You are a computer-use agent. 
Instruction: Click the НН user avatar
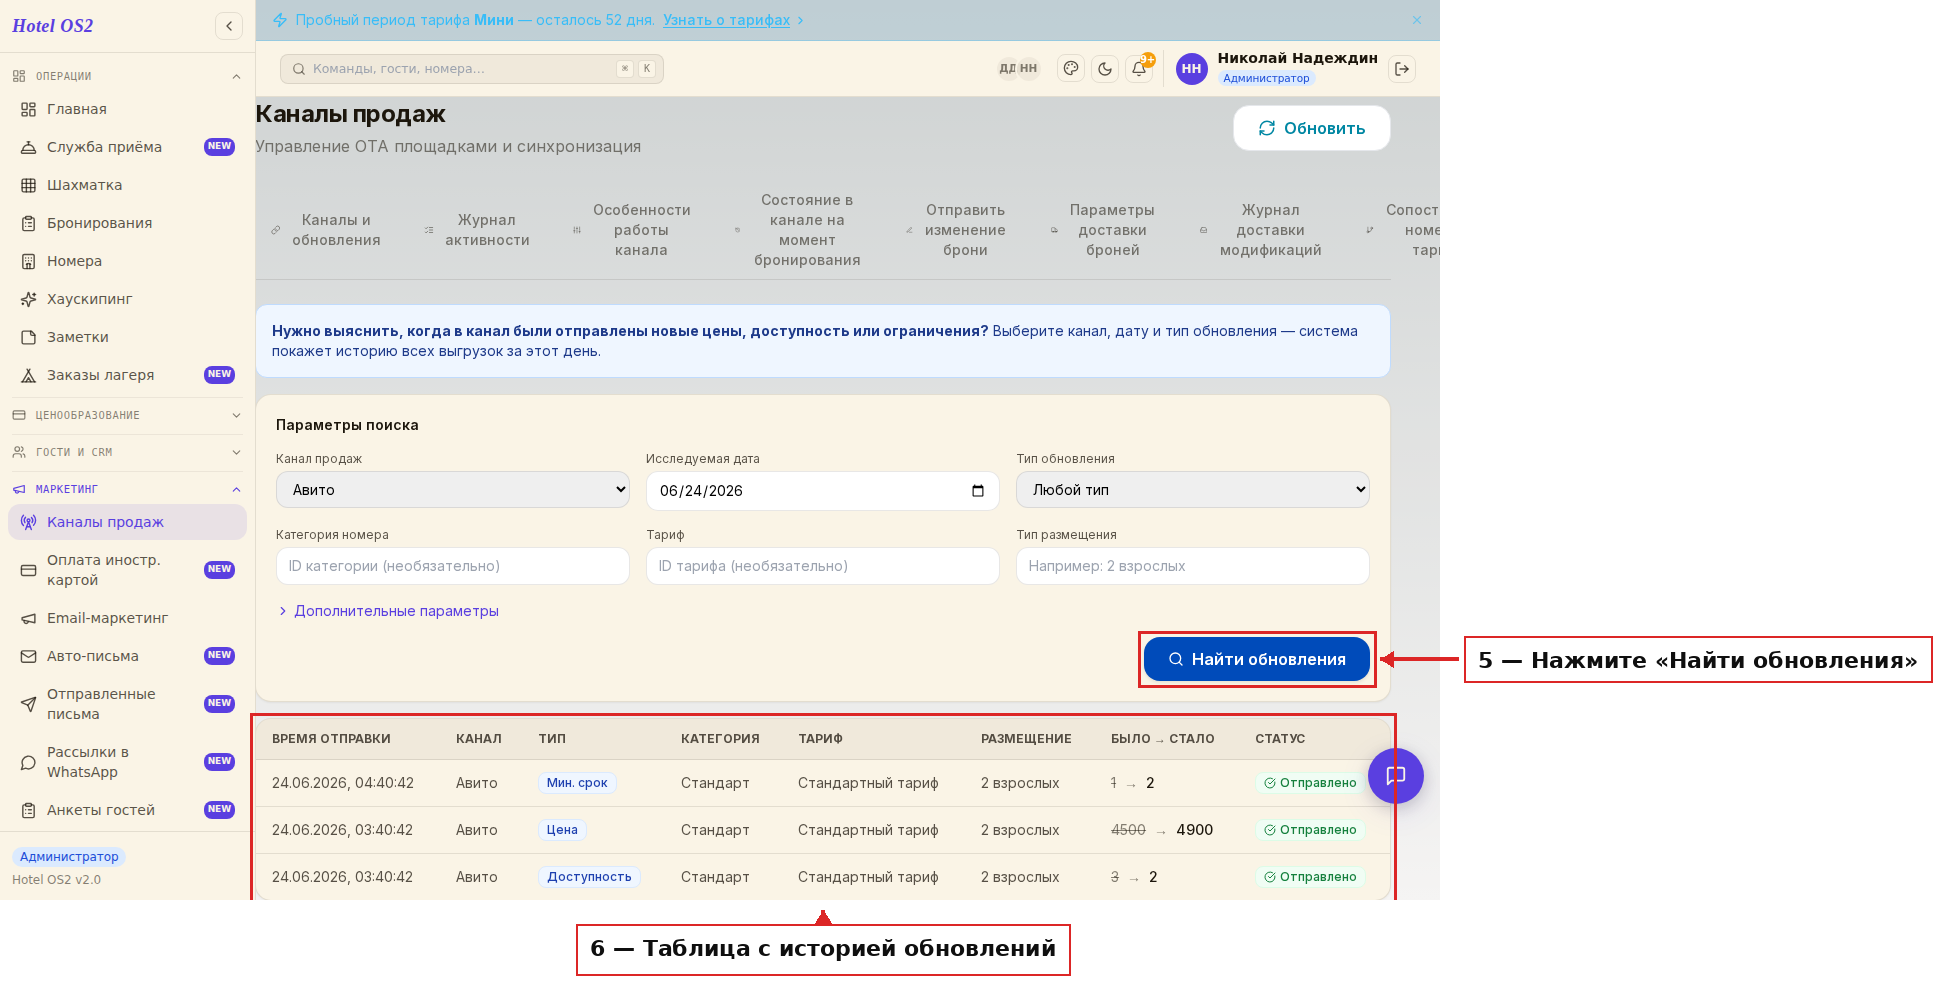point(1191,69)
